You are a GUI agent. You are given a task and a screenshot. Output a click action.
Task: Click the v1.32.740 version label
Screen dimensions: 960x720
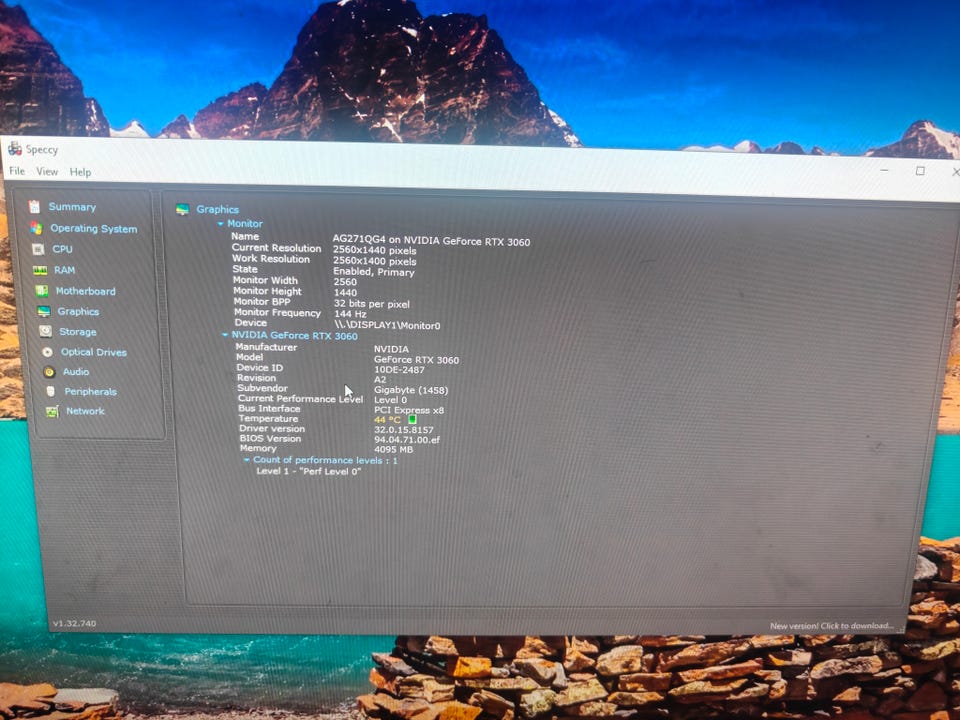click(74, 623)
